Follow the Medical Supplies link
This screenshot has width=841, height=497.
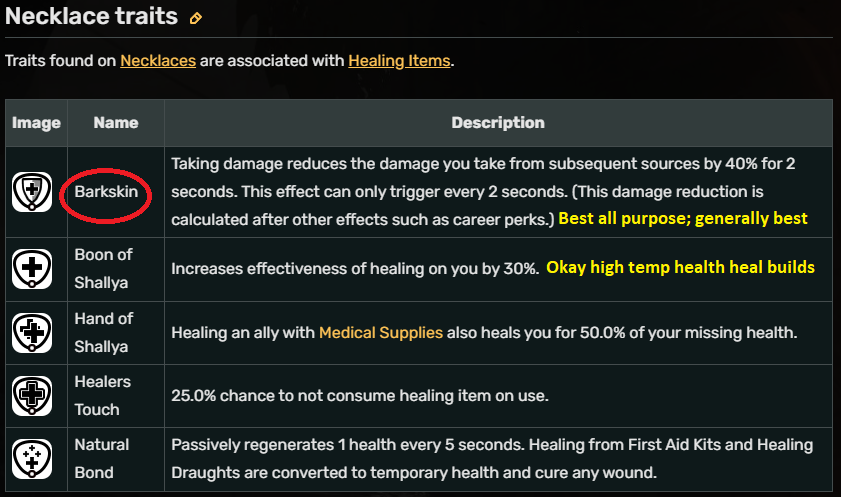[x=382, y=332]
